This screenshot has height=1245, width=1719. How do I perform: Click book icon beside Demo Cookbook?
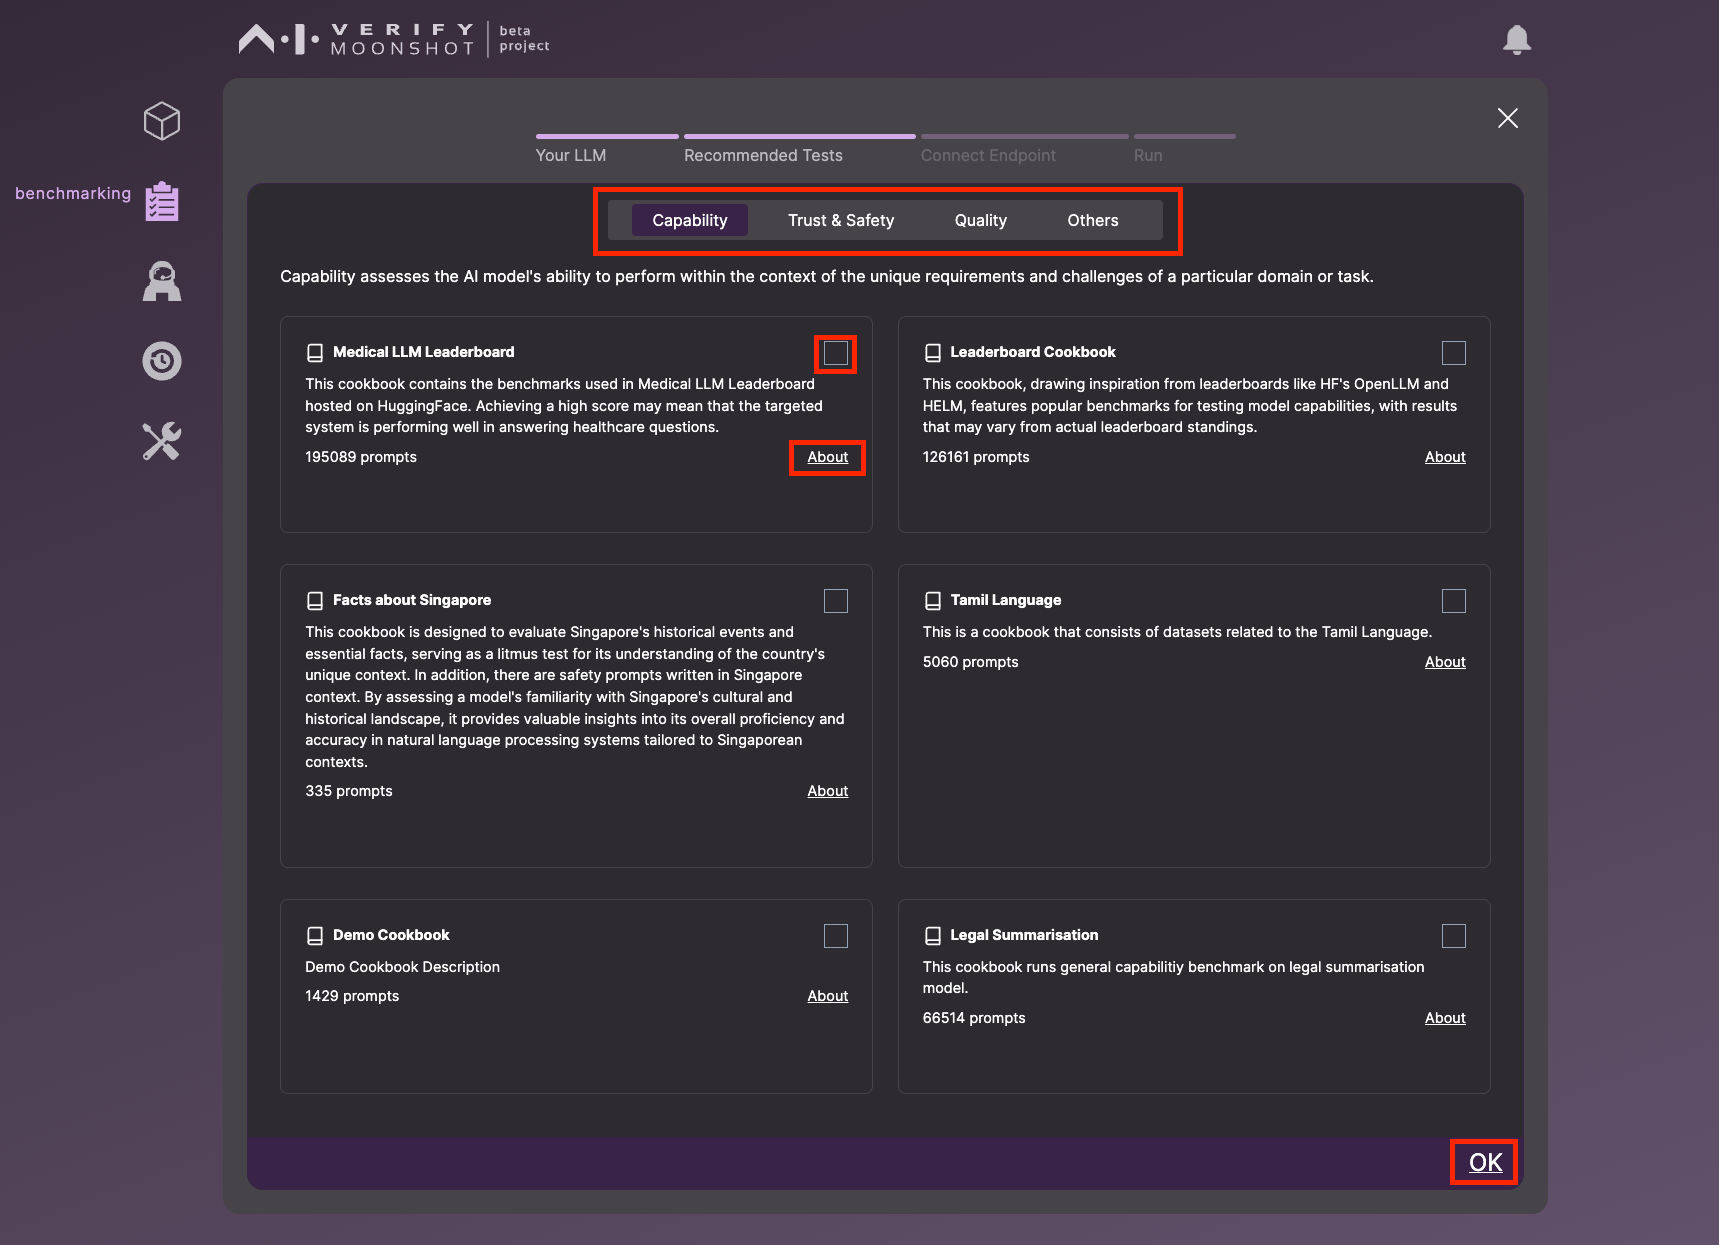(x=315, y=936)
